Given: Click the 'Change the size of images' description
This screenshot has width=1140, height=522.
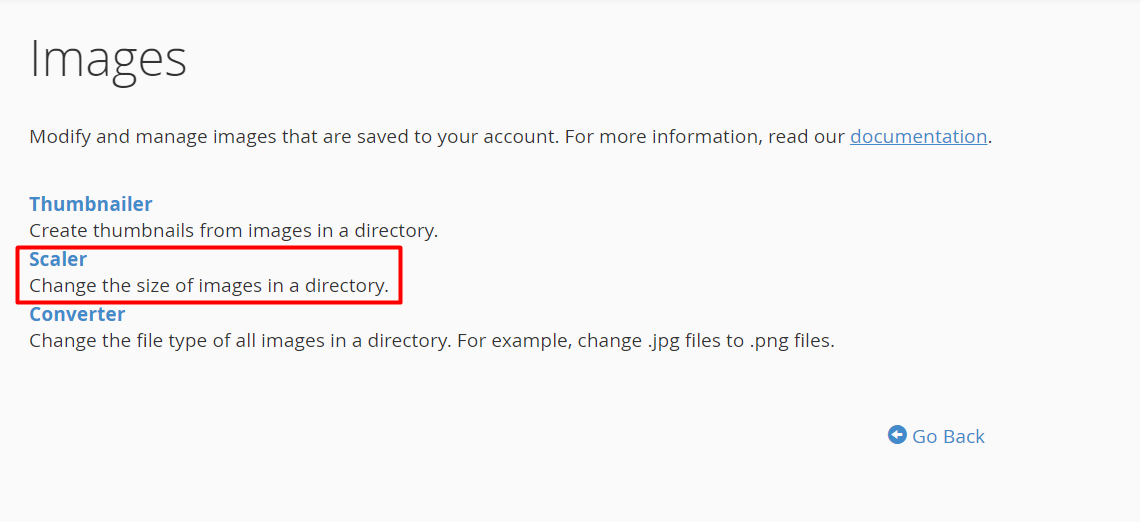Looking at the screenshot, I should pyautogui.click(x=209, y=286).
